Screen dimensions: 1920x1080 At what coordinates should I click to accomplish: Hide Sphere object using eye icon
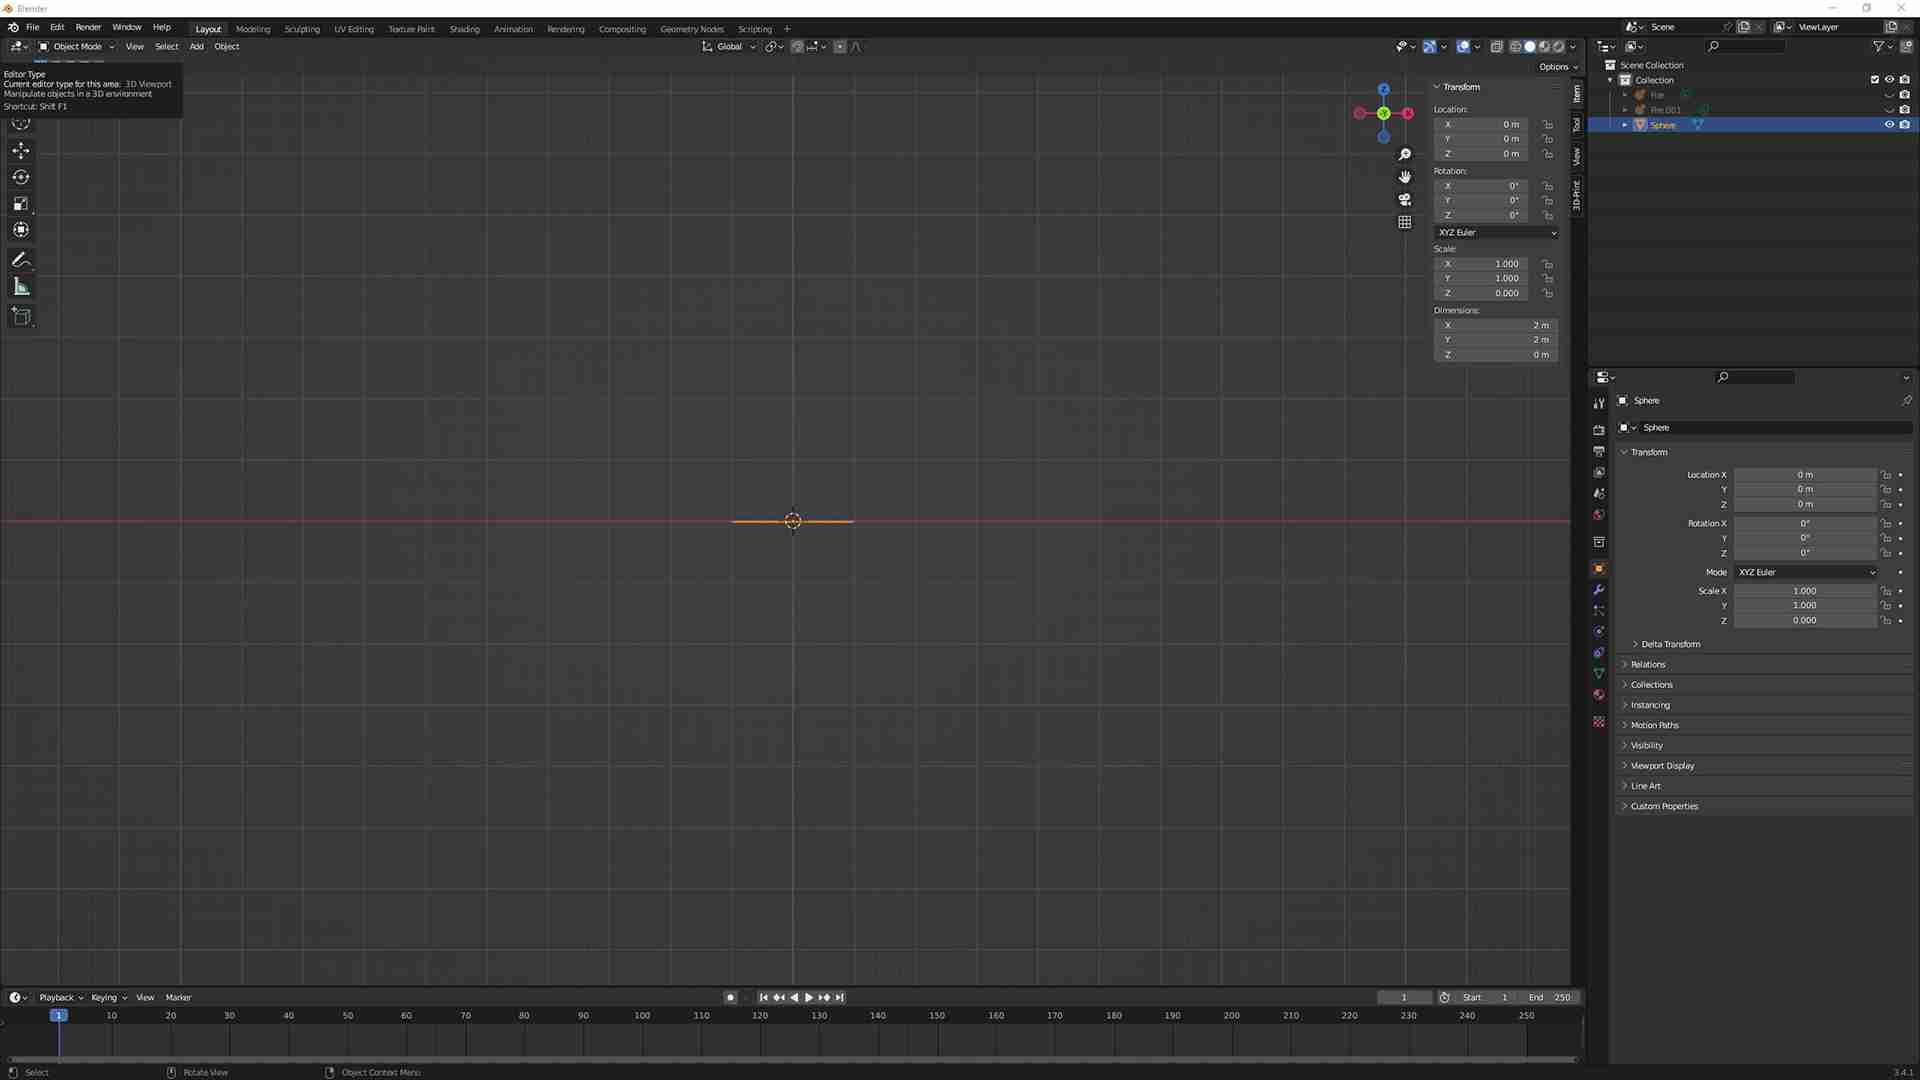coord(1889,125)
